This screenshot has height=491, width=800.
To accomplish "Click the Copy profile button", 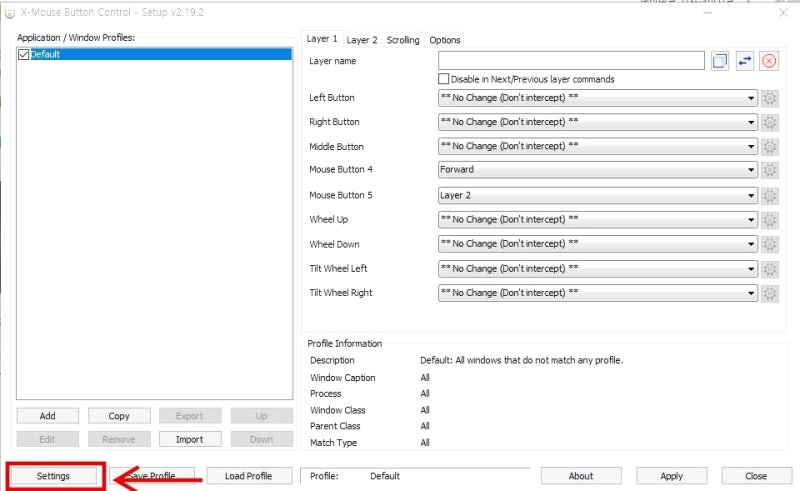I will click(x=119, y=416).
